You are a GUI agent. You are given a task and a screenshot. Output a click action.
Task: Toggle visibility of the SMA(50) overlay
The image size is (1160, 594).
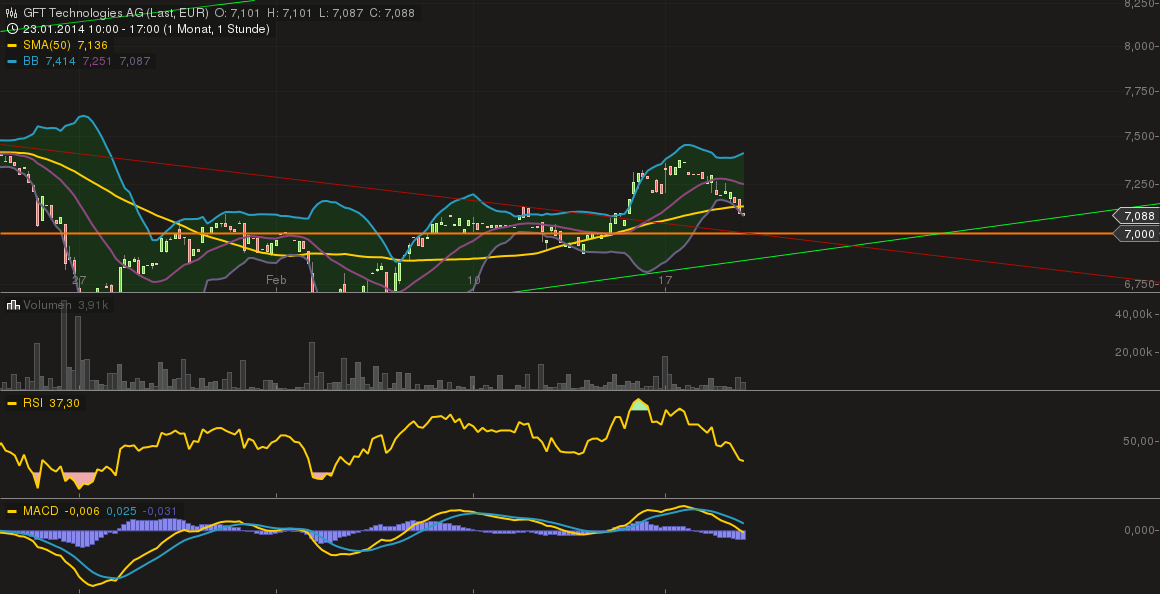14,44
